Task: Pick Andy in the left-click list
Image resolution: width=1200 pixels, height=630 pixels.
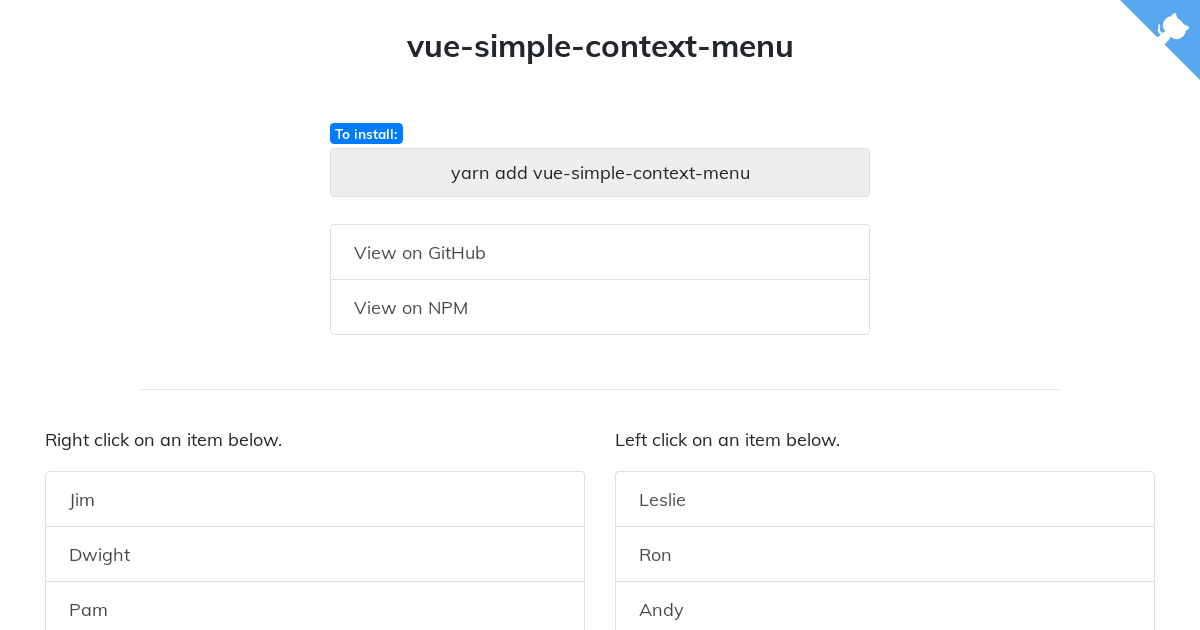Action: pyautogui.click(x=661, y=610)
